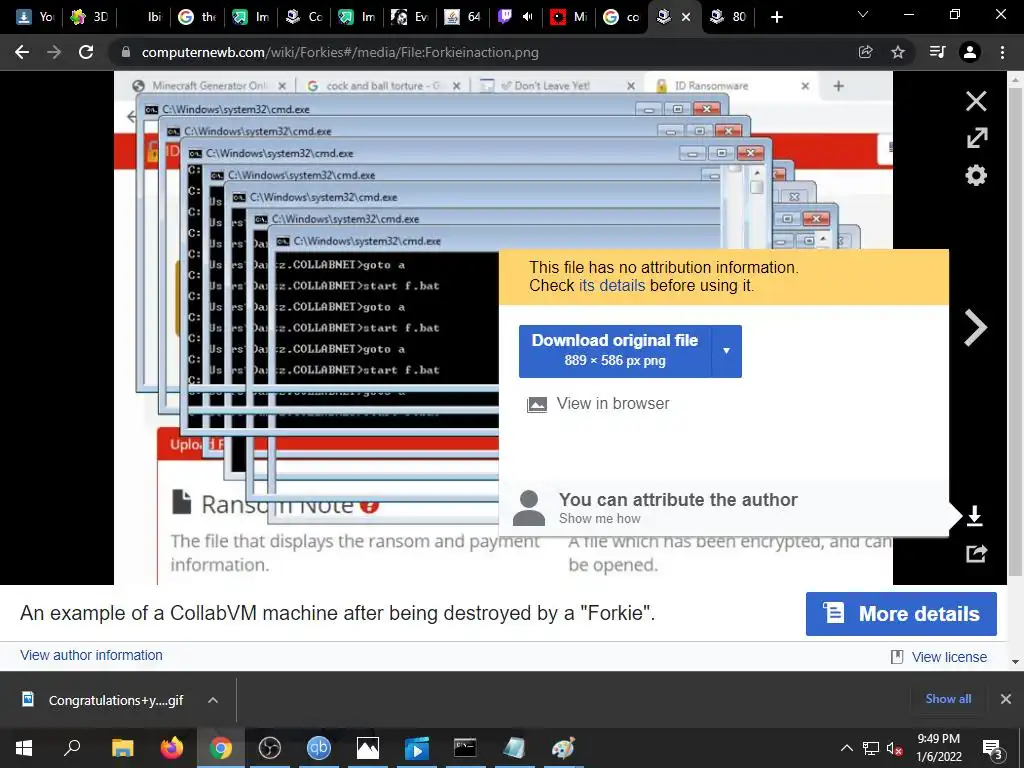Bookmark this page with star icon

[x=898, y=52]
